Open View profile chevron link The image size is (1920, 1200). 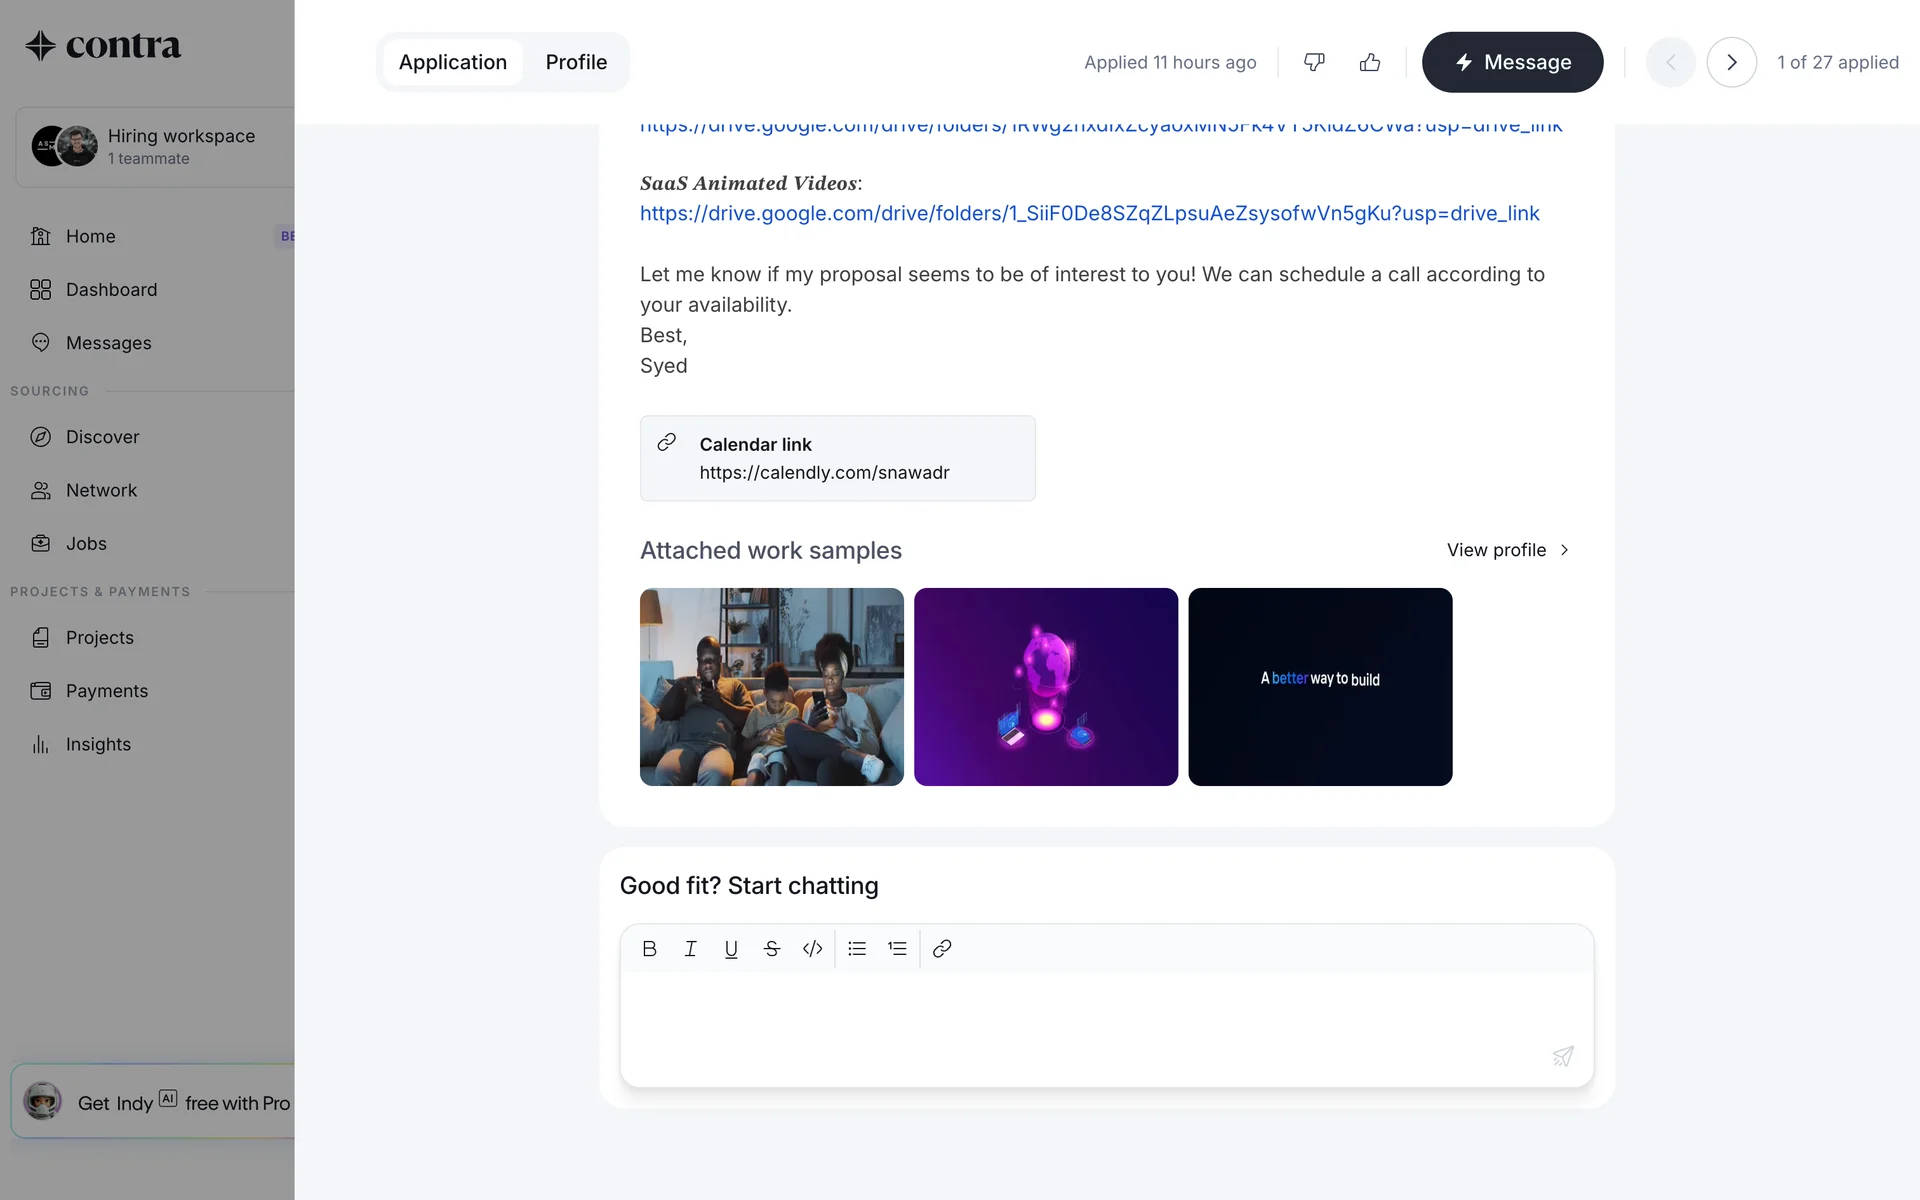pyautogui.click(x=1508, y=550)
